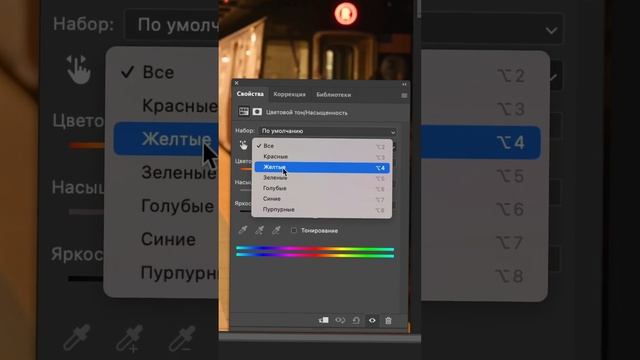Screen dimensions: 640x360
Task: Choose Пурпурные in the color range menu
Action: point(322,209)
